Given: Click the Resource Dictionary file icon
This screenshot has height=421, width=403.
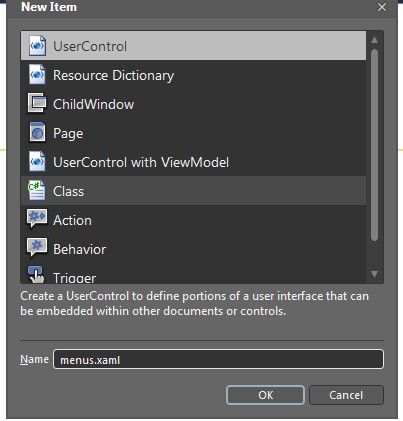Looking at the screenshot, I should [37, 75].
